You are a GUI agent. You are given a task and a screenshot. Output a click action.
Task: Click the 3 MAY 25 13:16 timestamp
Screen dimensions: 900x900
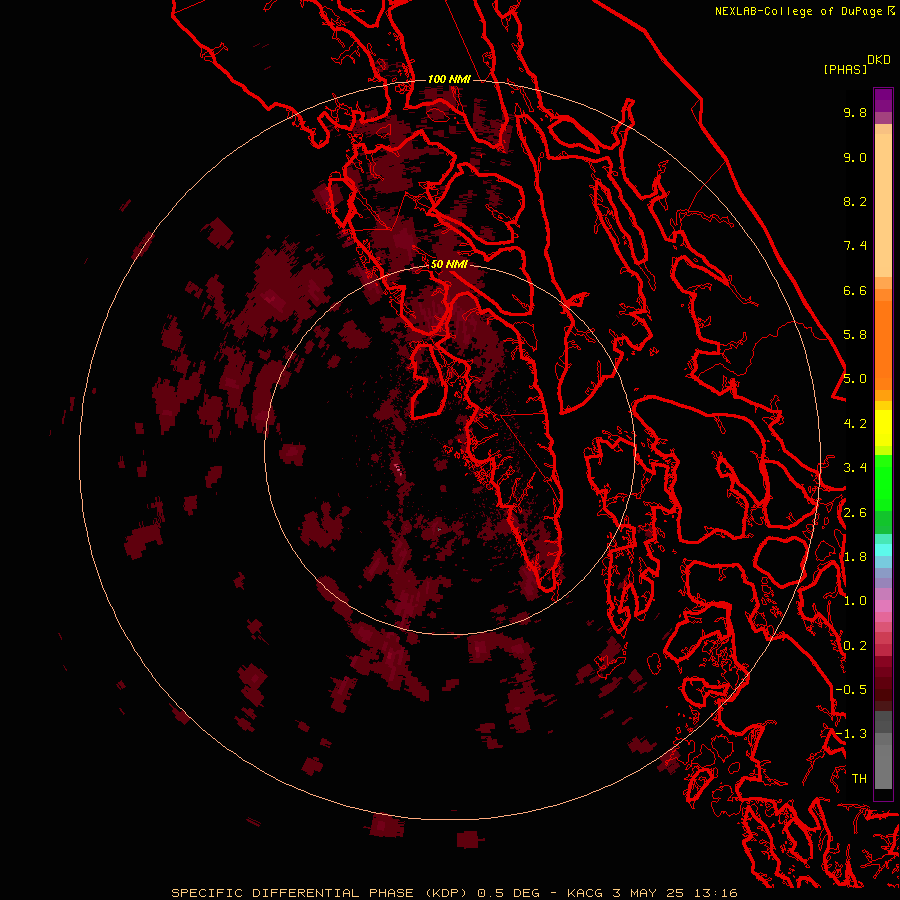click(674, 893)
